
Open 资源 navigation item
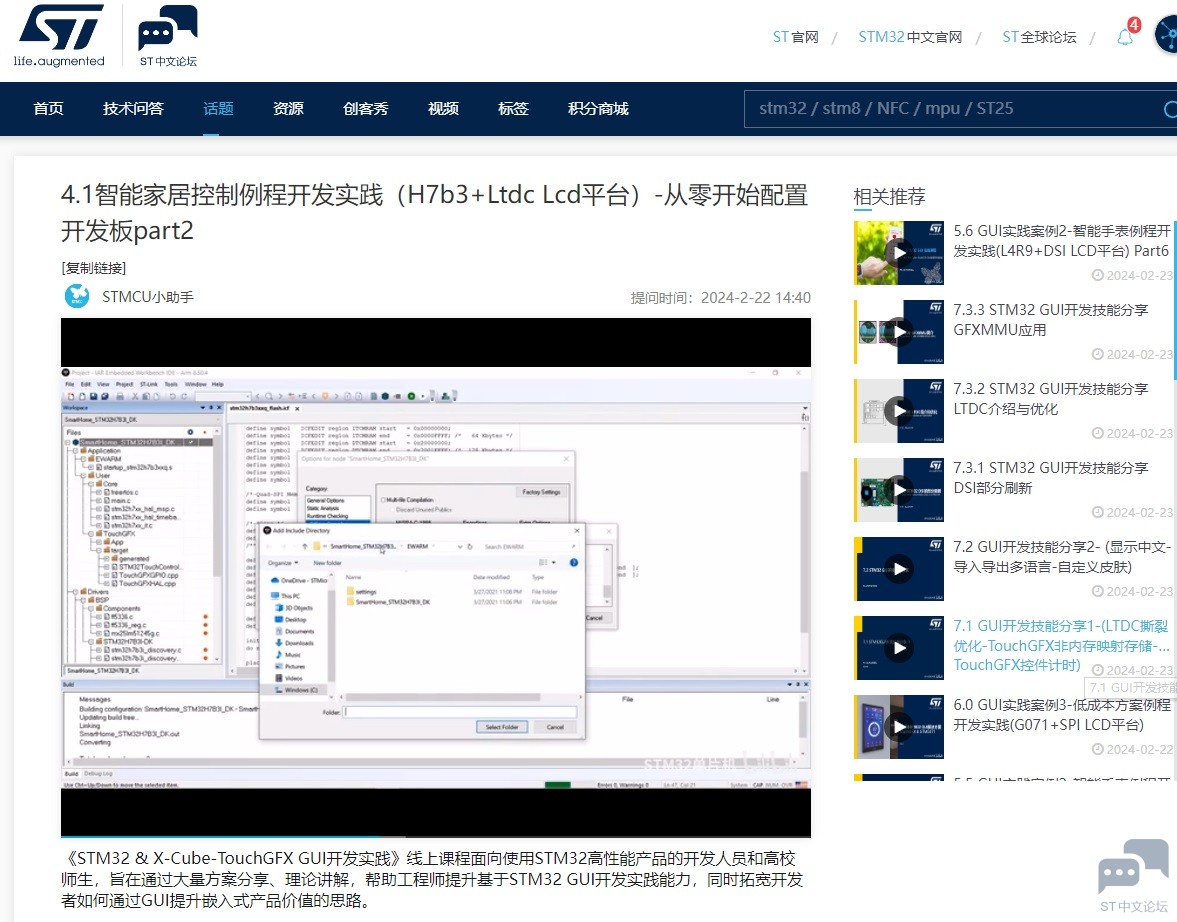tap(288, 109)
